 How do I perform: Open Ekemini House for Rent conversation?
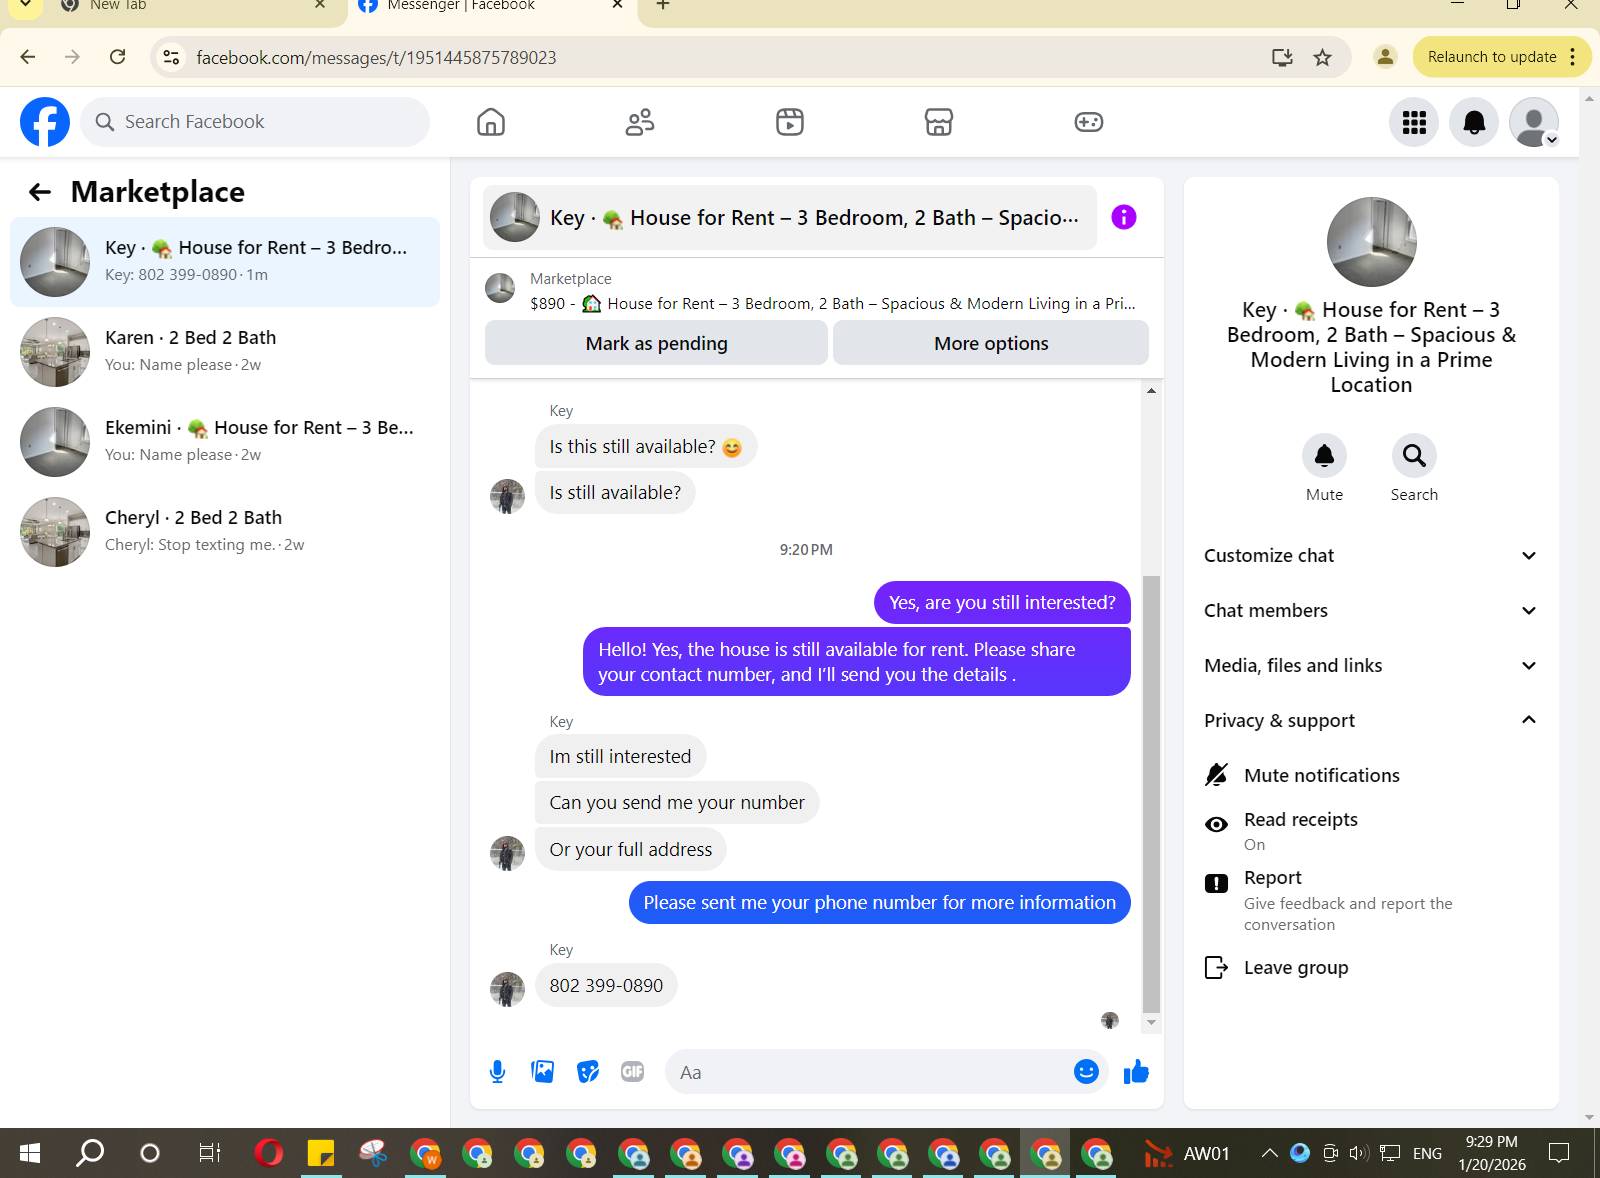point(225,442)
